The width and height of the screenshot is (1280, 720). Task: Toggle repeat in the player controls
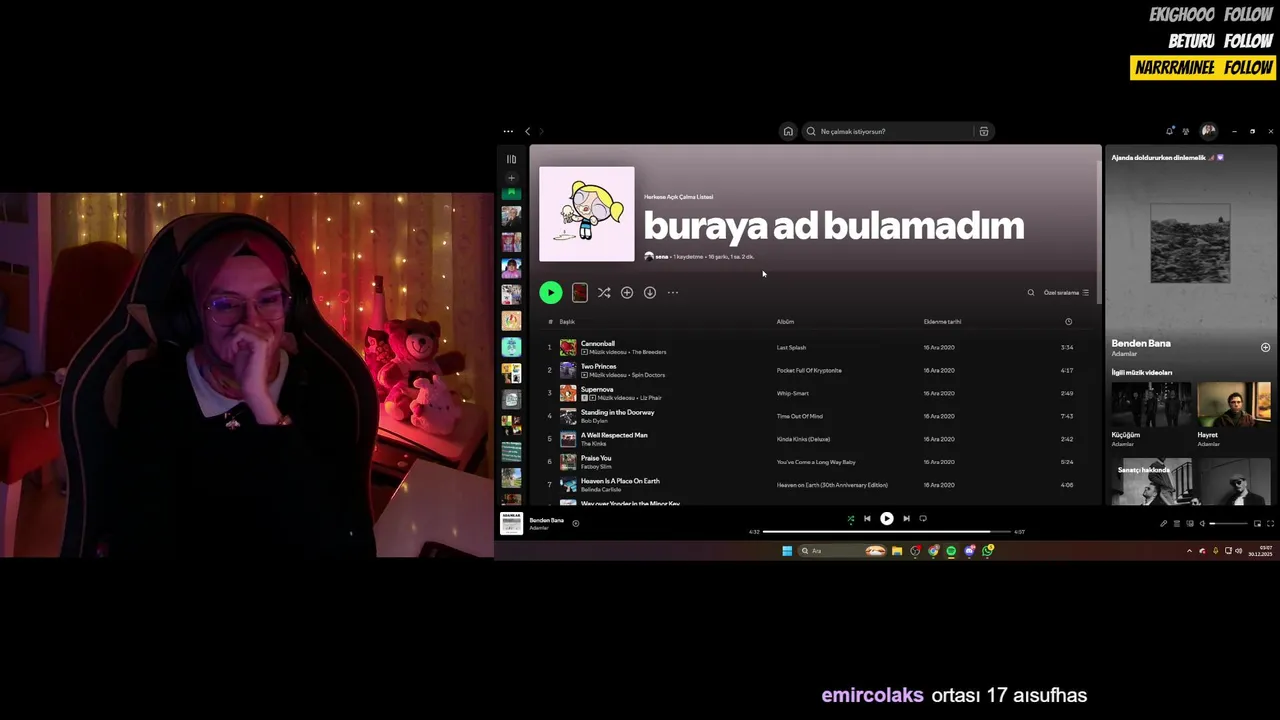[x=923, y=519]
